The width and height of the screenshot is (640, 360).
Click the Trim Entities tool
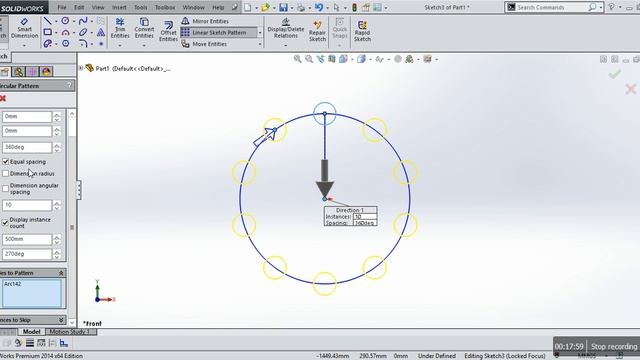coord(120,28)
